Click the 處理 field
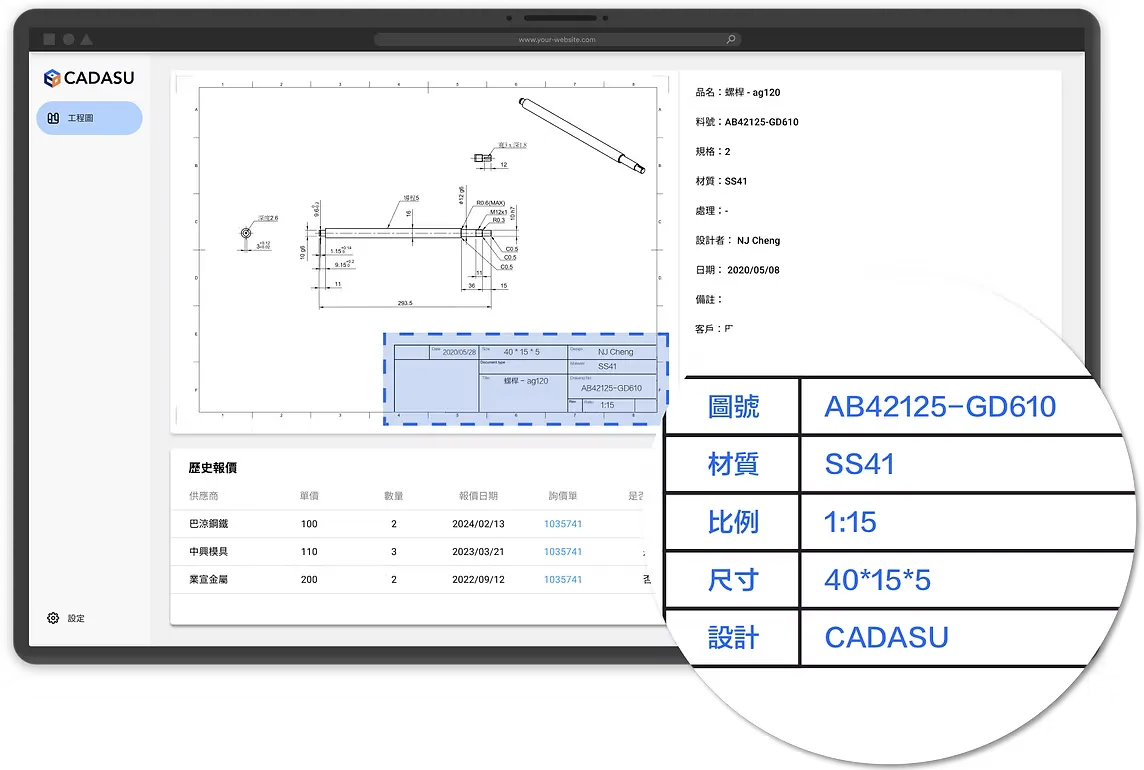This screenshot has width=1144, height=770. pyautogui.click(x=711, y=211)
